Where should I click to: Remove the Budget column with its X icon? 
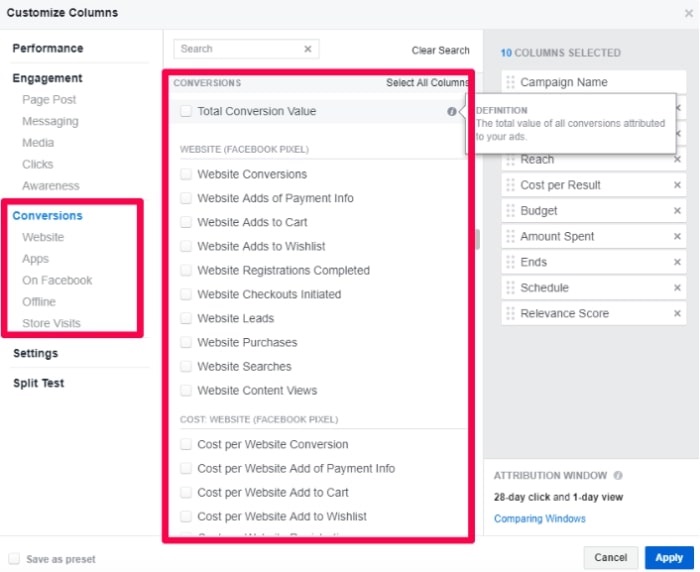[677, 210]
